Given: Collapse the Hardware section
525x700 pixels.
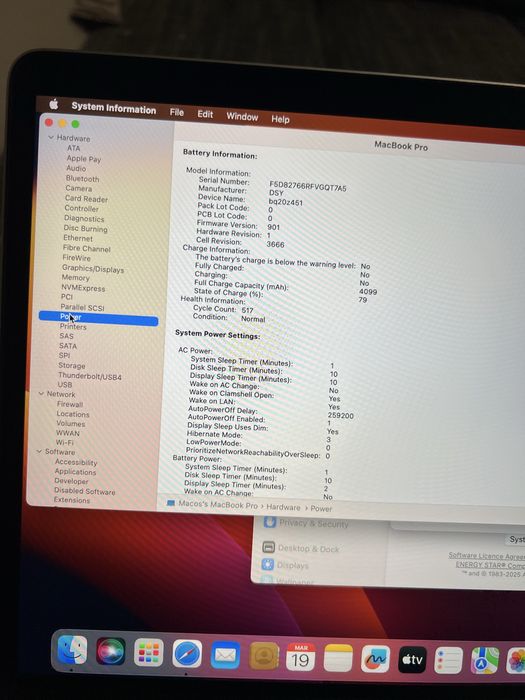Looking at the screenshot, I should click(x=51, y=138).
